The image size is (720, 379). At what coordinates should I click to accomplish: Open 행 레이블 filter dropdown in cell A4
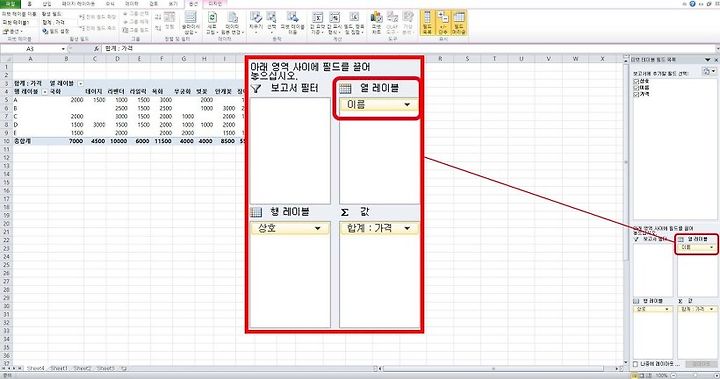[x=45, y=92]
